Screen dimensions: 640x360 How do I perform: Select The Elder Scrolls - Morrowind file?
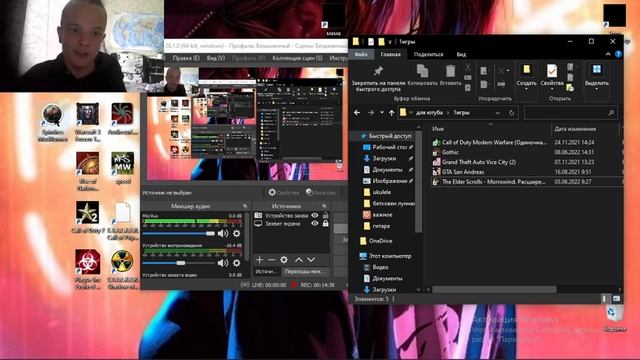[x=493, y=182]
